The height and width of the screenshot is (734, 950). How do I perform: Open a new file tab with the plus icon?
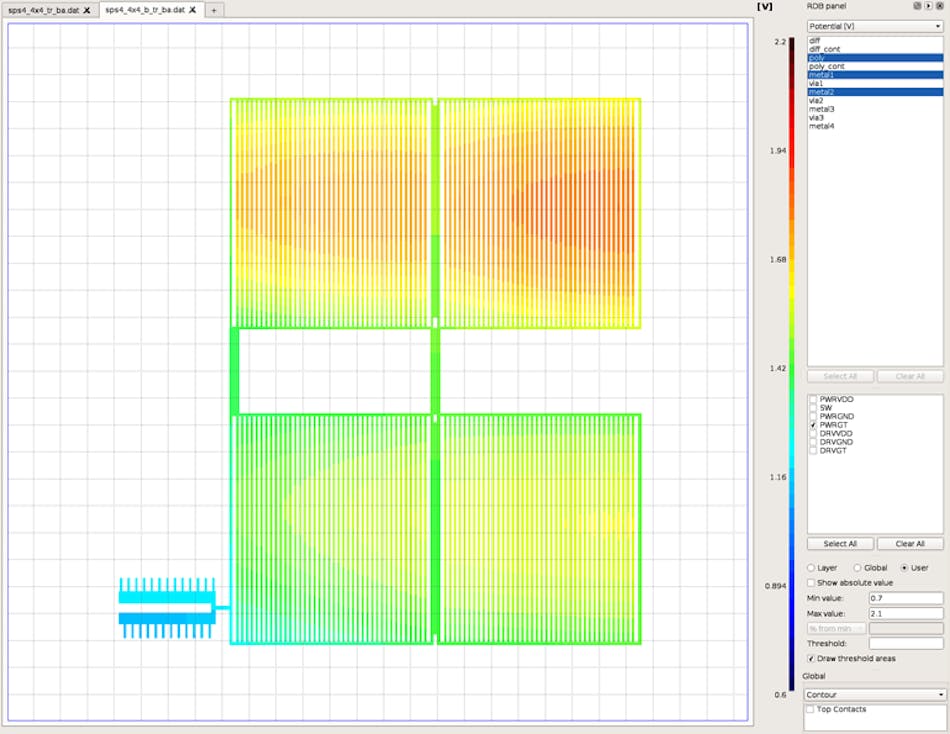pos(213,9)
